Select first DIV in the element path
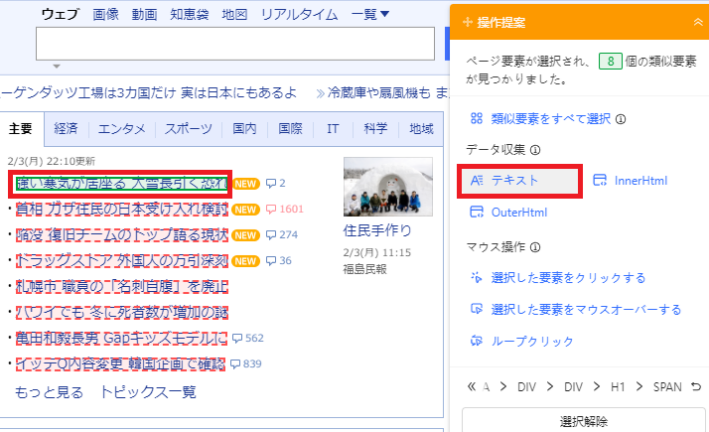 coord(526,387)
